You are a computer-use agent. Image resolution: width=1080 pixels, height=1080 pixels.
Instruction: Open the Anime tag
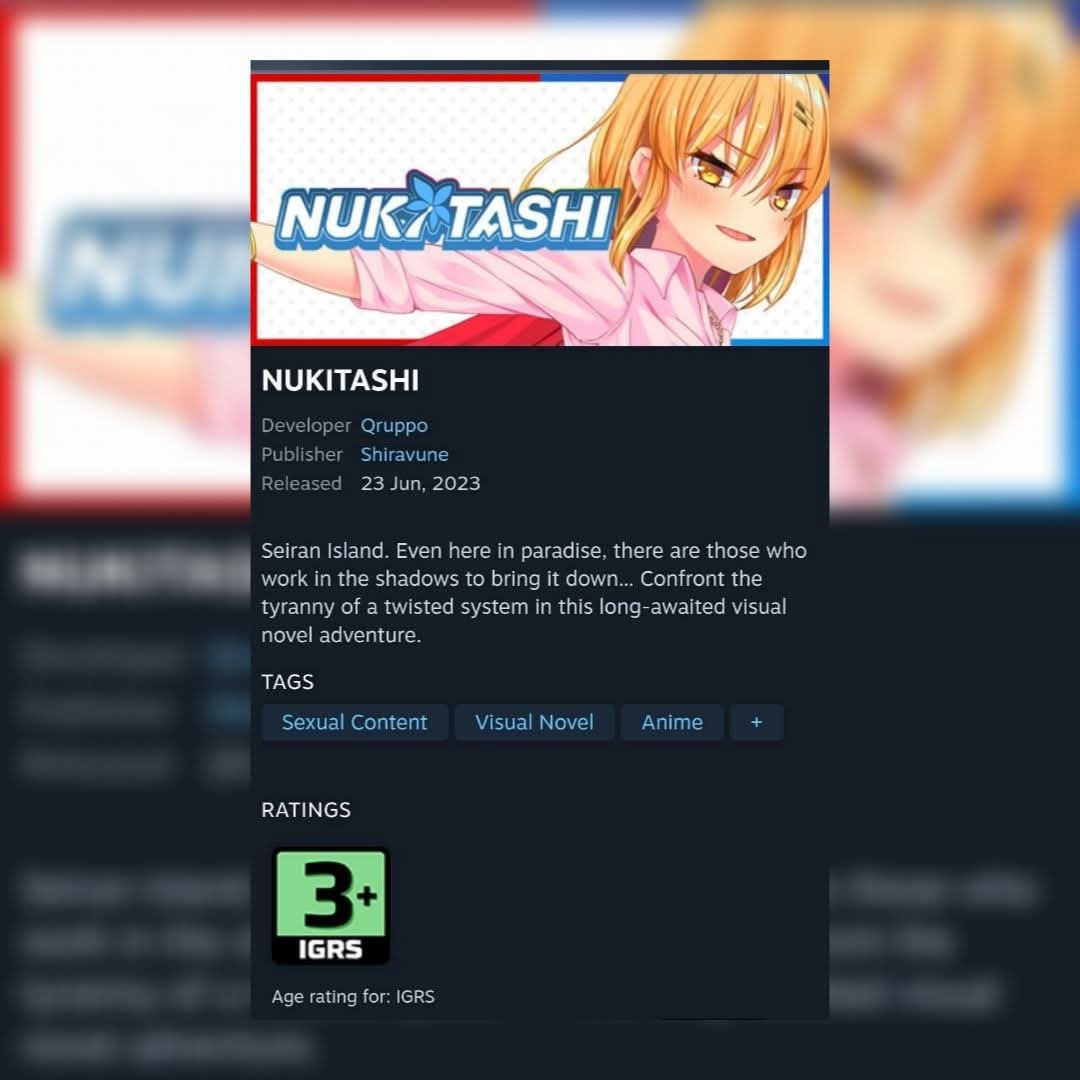pyautogui.click(x=672, y=723)
